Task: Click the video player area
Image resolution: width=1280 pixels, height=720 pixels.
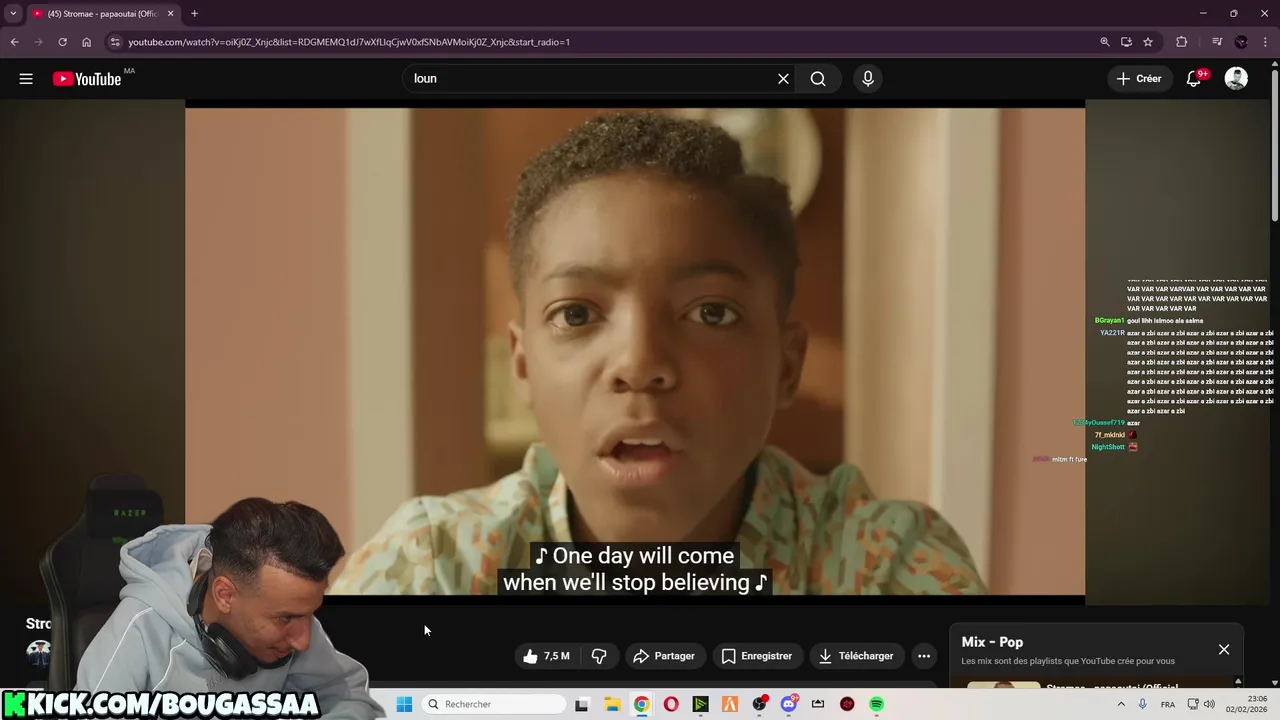Action: [x=635, y=350]
